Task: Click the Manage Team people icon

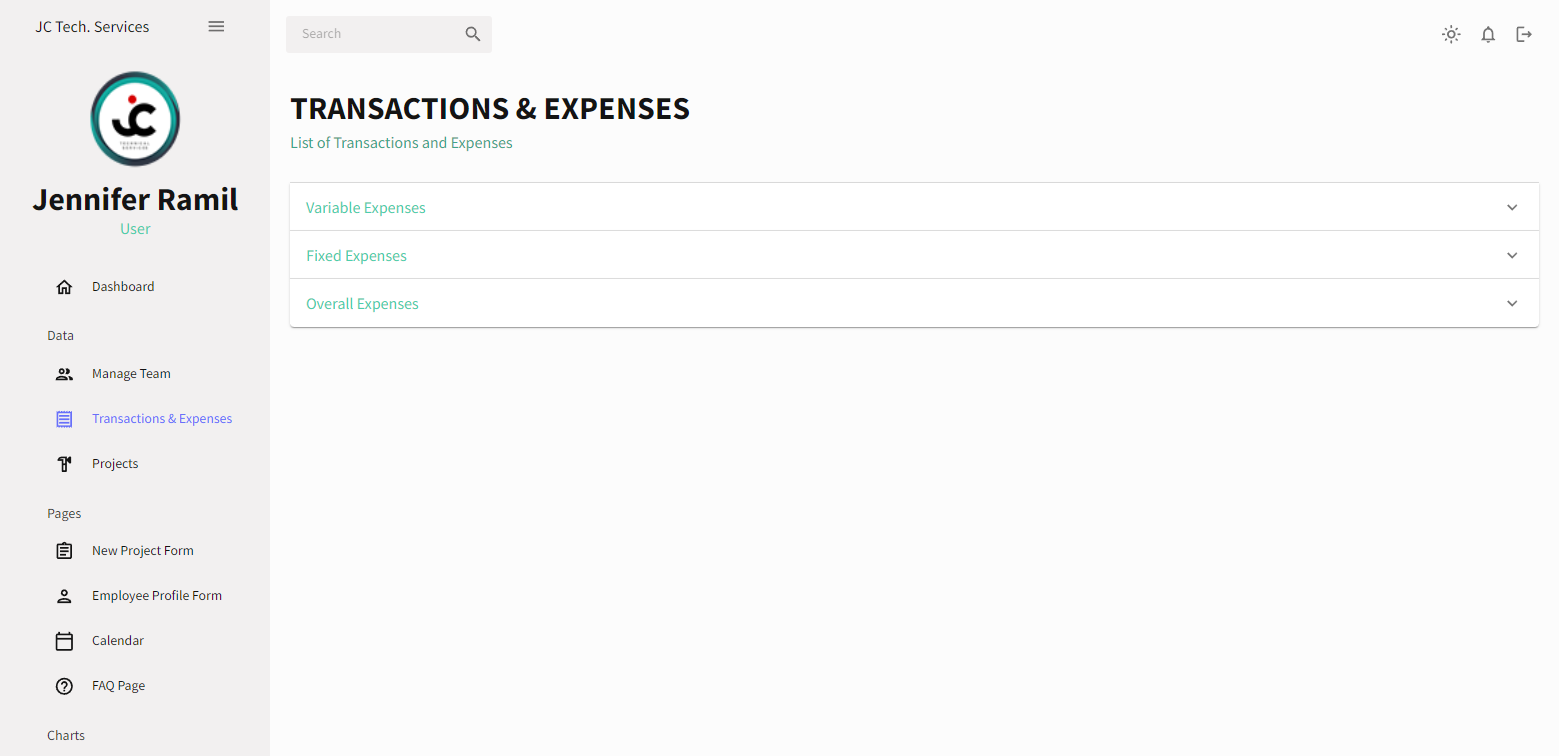Action: (x=64, y=374)
